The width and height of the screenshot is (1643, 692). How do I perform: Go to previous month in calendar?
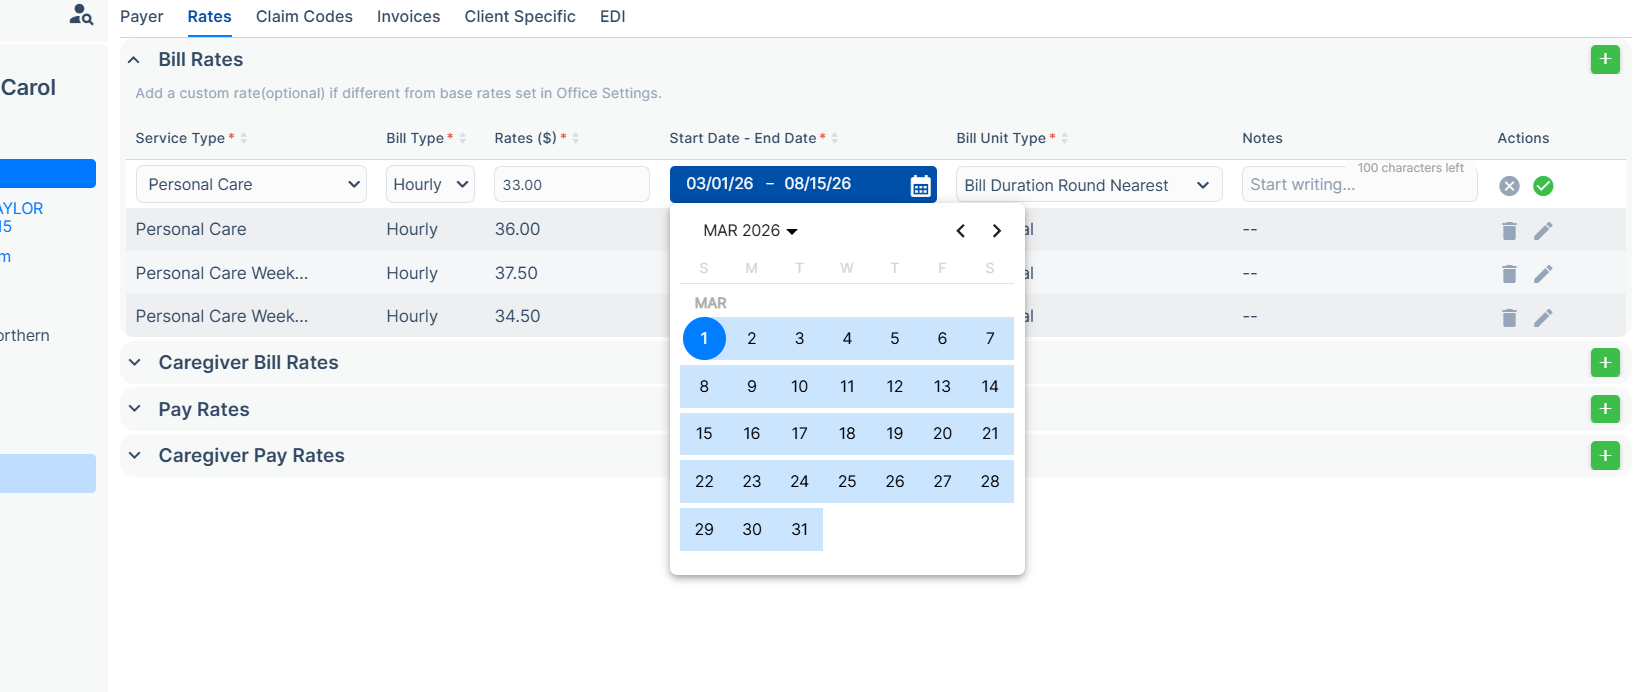960,231
